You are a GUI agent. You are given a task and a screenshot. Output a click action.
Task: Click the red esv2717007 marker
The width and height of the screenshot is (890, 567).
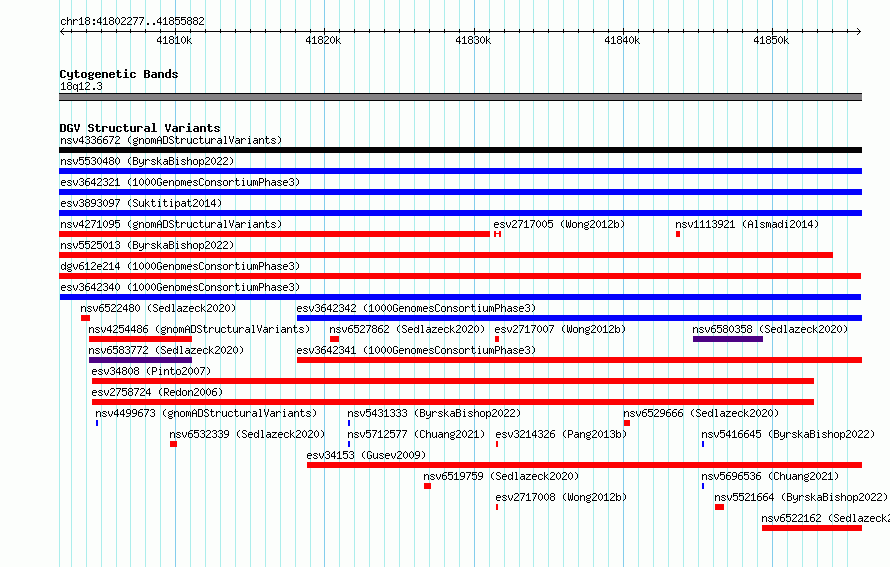[x=497, y=339]
